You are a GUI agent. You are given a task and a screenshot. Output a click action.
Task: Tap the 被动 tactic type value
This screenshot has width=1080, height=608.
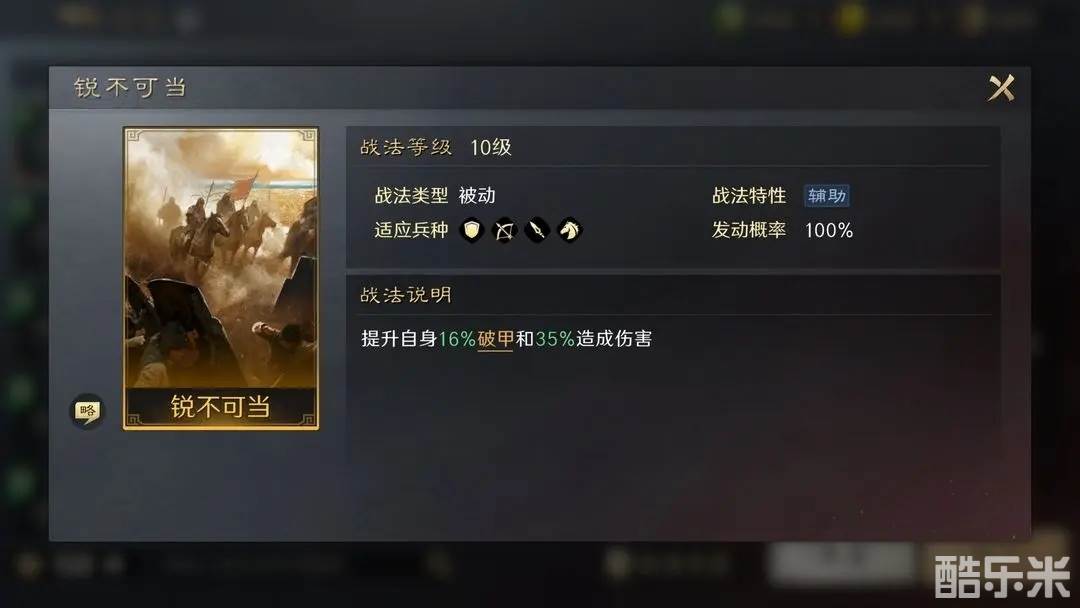point(477,196)
